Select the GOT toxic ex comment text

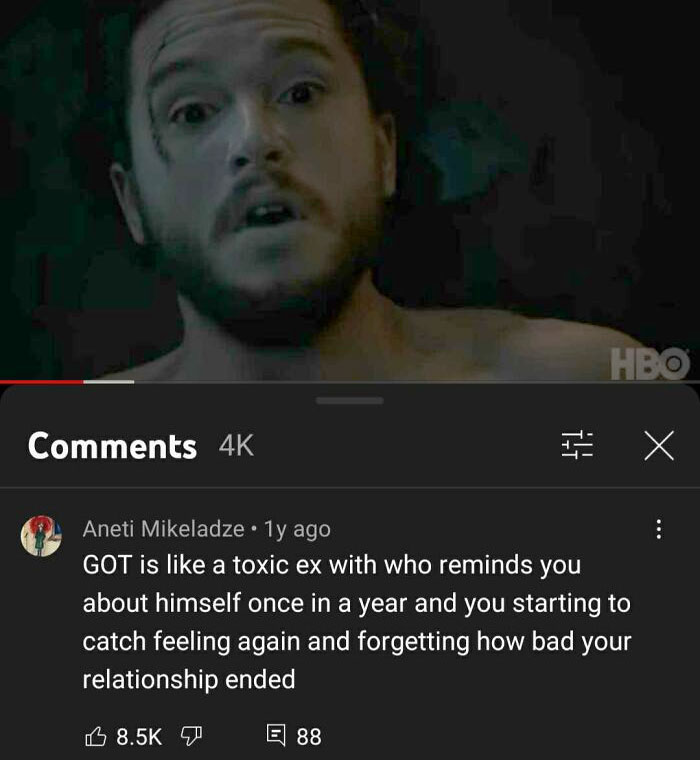[357, 622]
